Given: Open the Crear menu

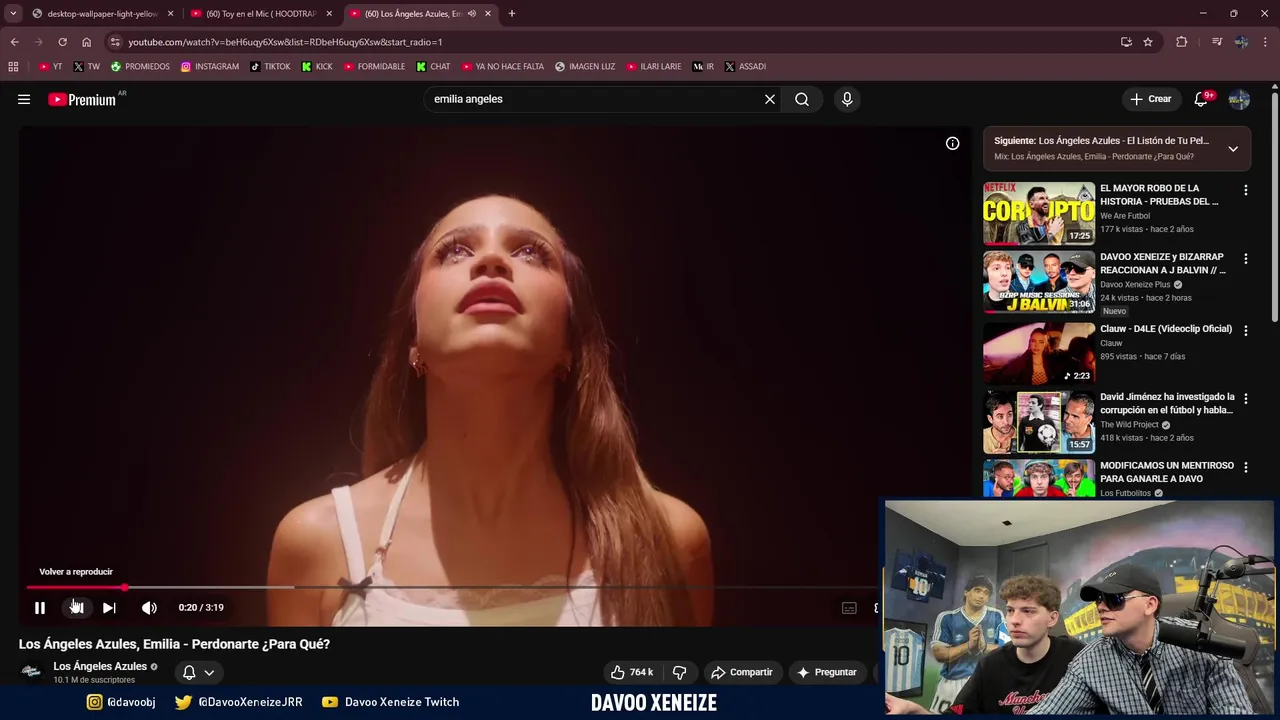Looking at the screenshot, I should click(1151, 99).
